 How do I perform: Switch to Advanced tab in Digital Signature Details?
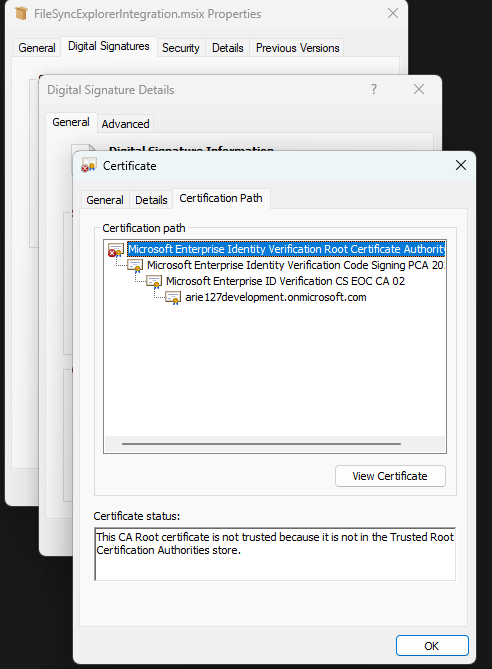125,124
